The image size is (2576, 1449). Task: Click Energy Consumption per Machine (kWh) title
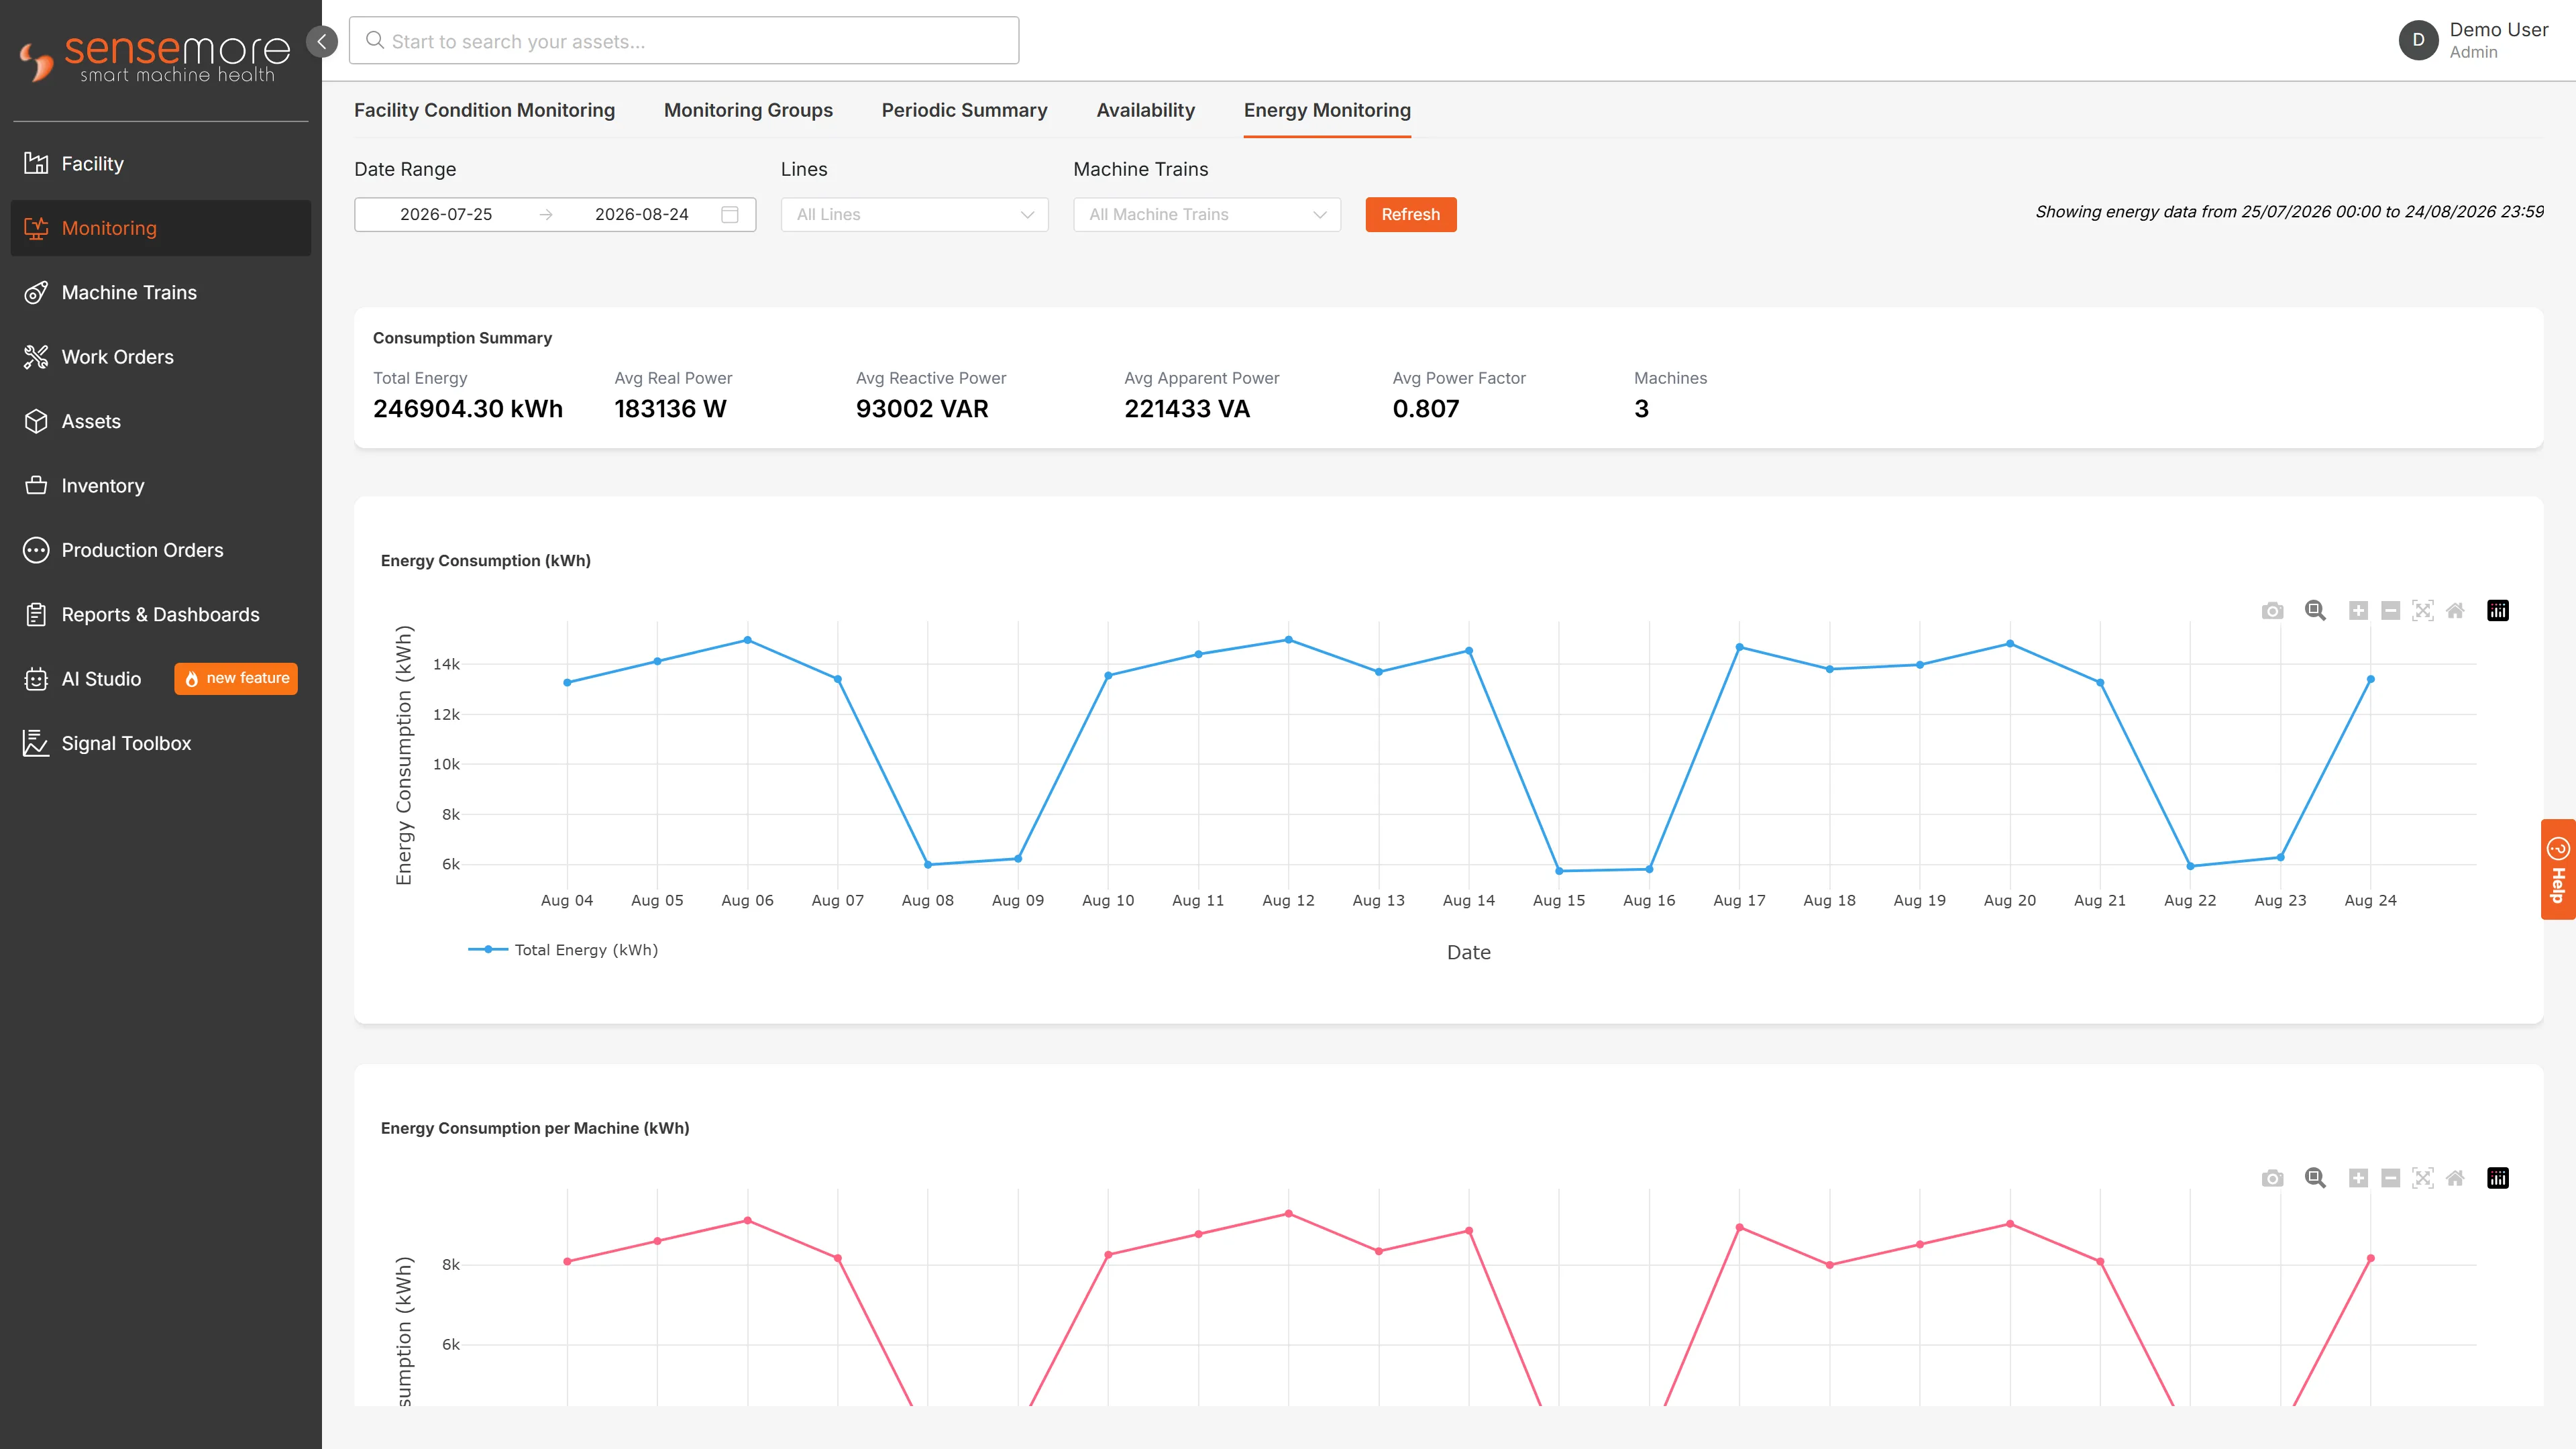coord(535,1128)
